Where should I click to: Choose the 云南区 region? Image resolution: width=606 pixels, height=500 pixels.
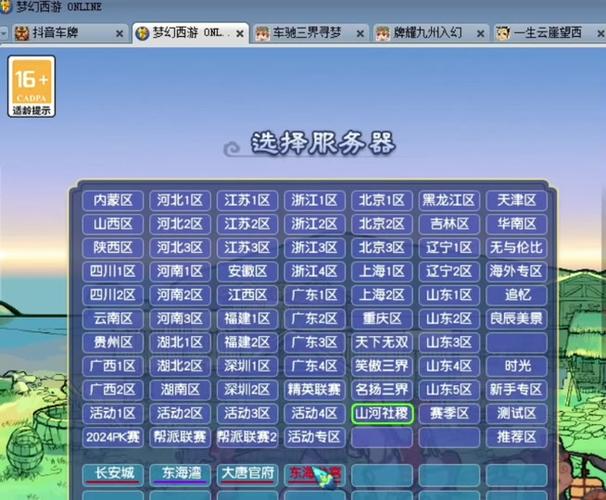tap(113, 318)
